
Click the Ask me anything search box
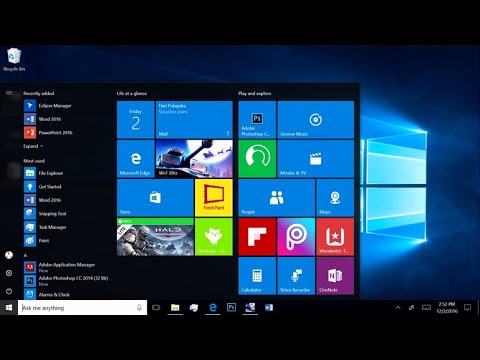[x=82, y=308]
